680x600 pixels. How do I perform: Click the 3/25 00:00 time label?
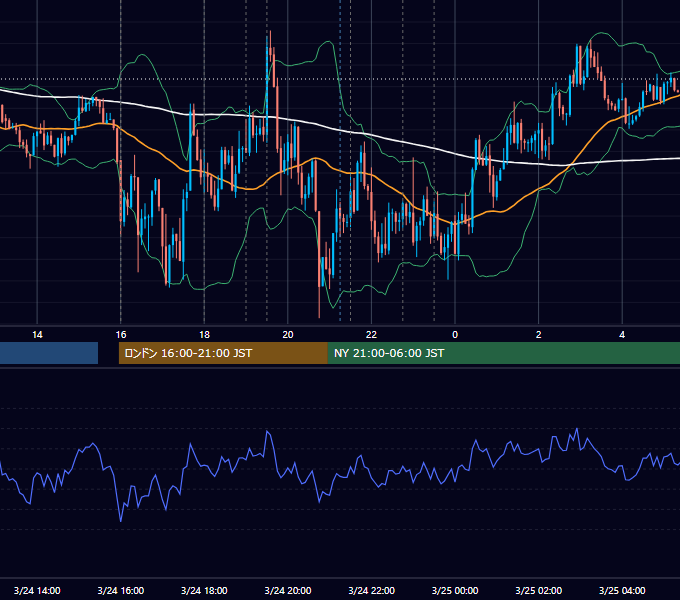tap(455, 590)
